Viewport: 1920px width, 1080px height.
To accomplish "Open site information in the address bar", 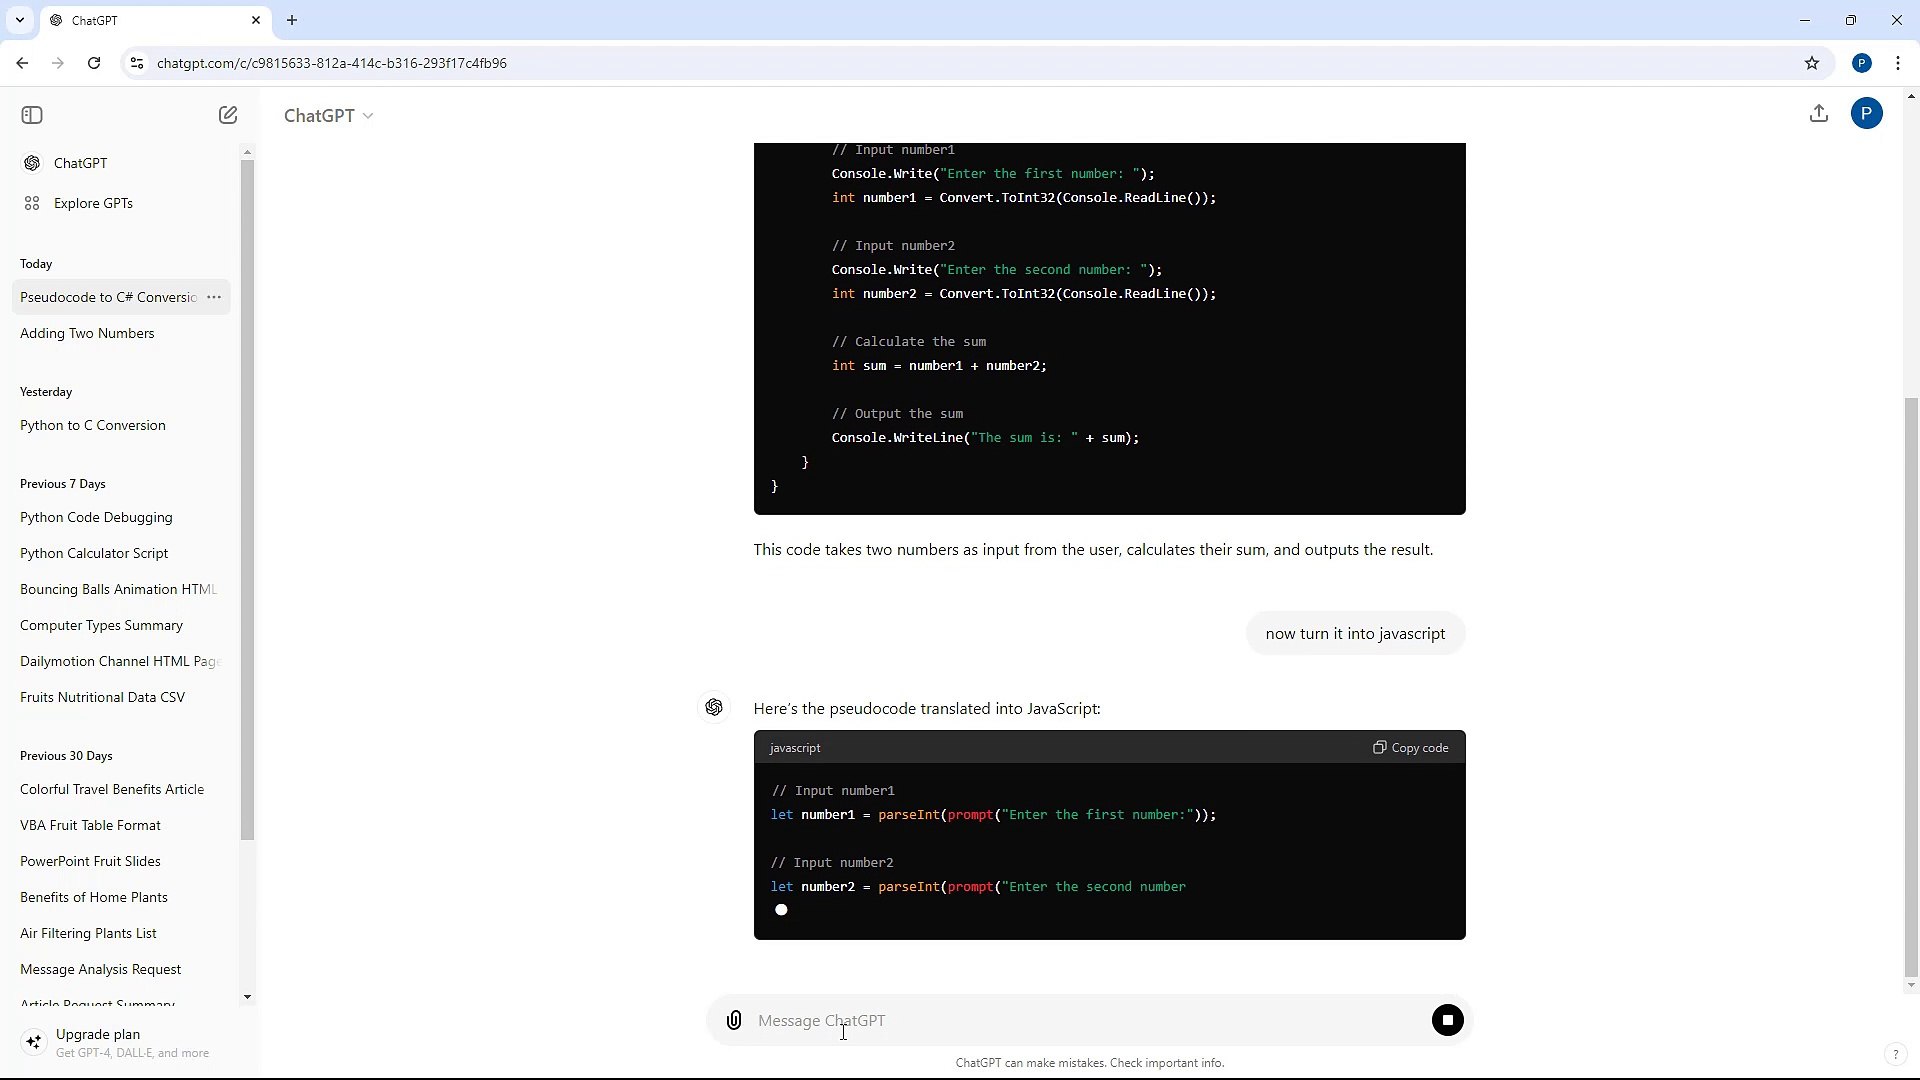I will (x=137, y=63).
